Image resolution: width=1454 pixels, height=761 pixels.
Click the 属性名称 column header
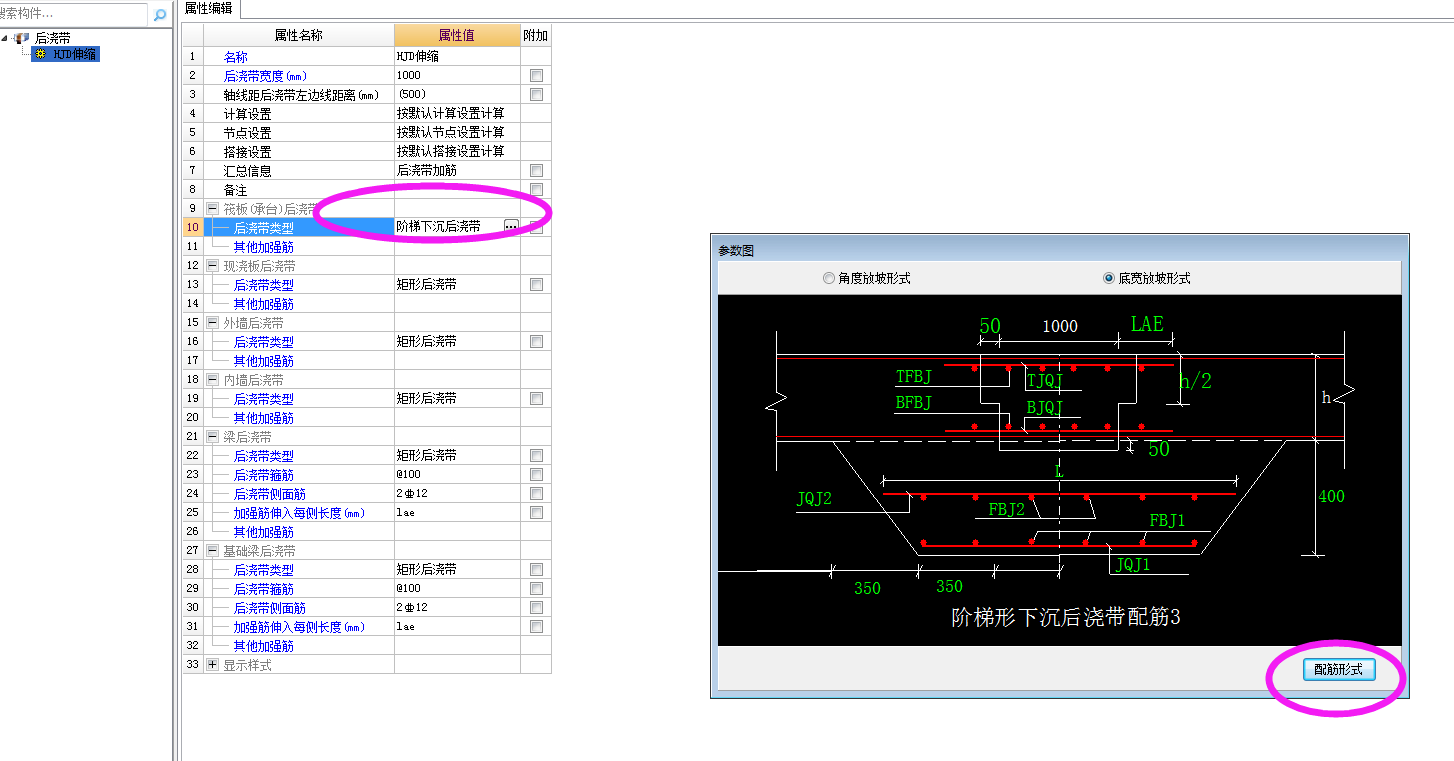pyautogui.click(x=299, y=35)
